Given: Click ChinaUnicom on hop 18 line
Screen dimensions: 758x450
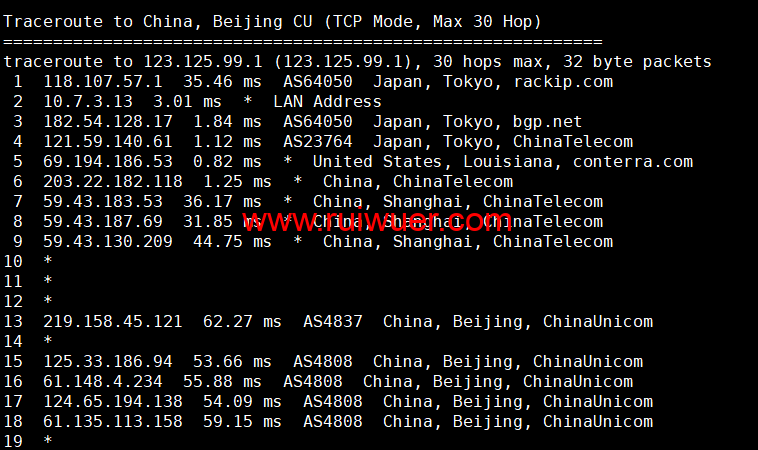Looking at the screenshot, I should (x=598, y=421).
